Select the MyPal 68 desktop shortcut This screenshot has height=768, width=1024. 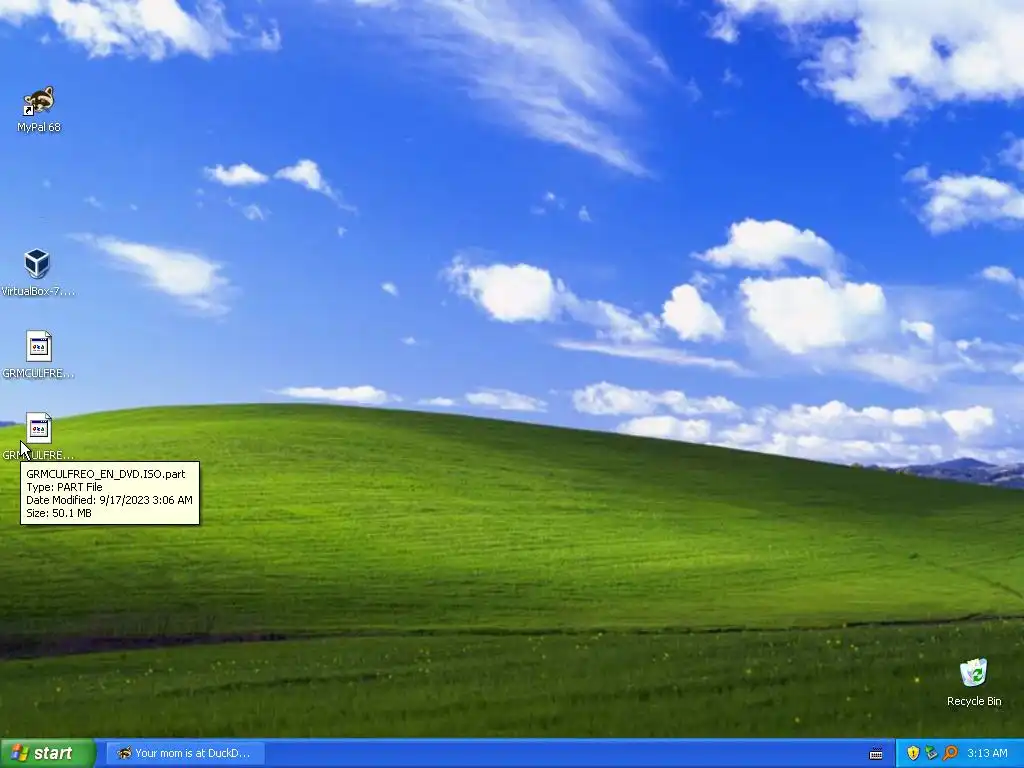tap(39, 109)
